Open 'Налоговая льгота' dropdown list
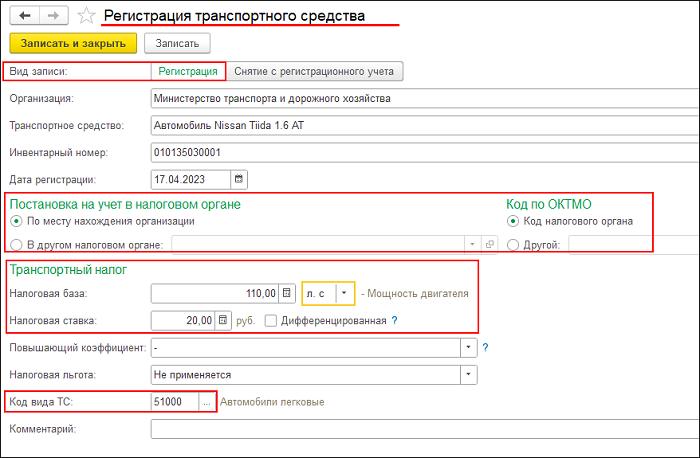Viewport: 700px width, 458px height. (x=467, y=375)
